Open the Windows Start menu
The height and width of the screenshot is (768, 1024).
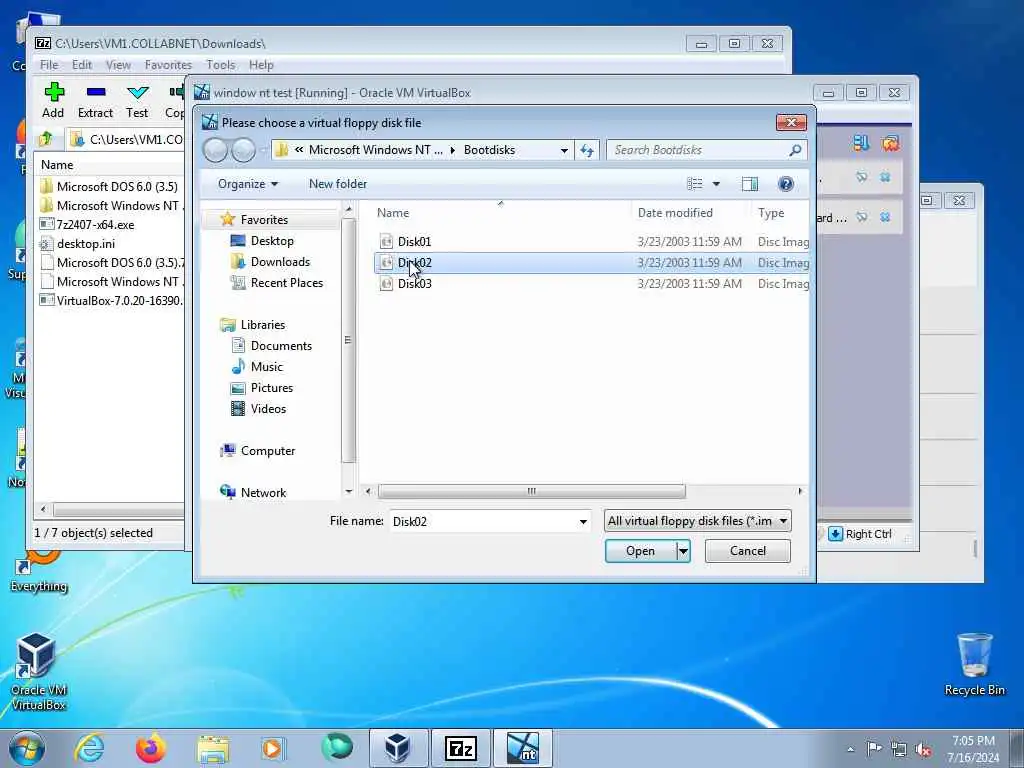(27, 748)
